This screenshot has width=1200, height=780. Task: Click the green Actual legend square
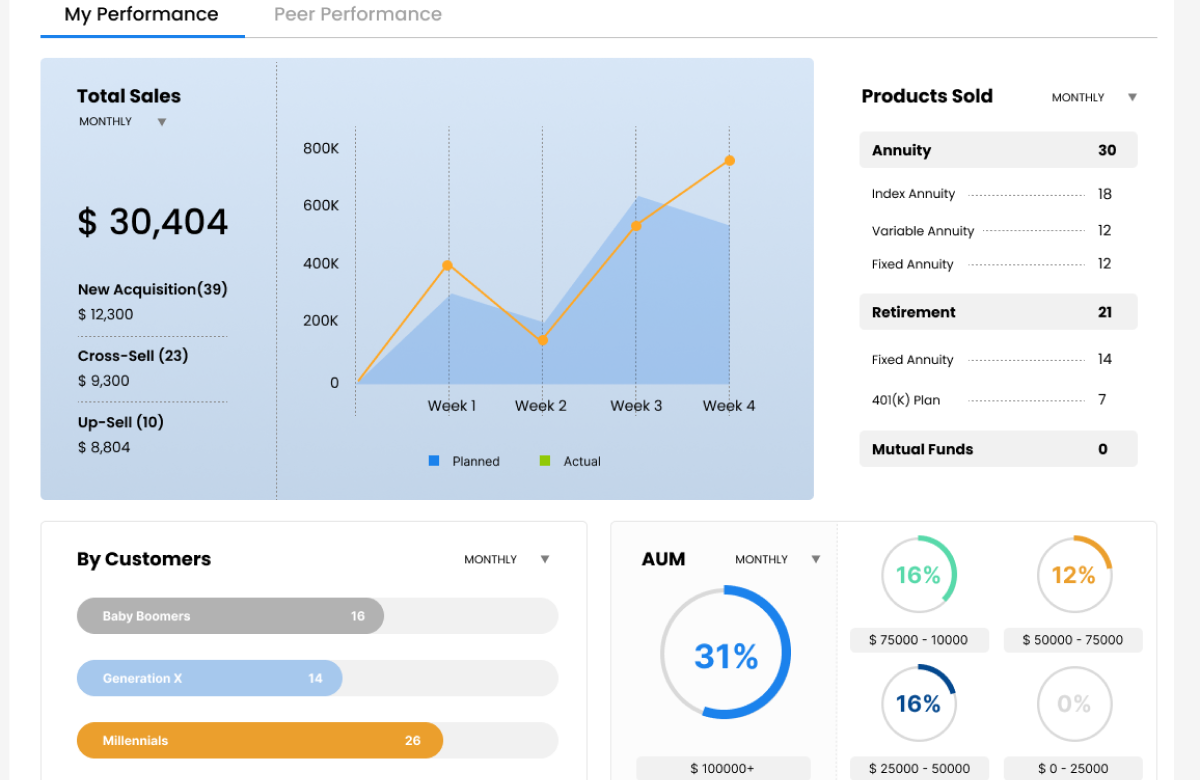pos(545,461)
